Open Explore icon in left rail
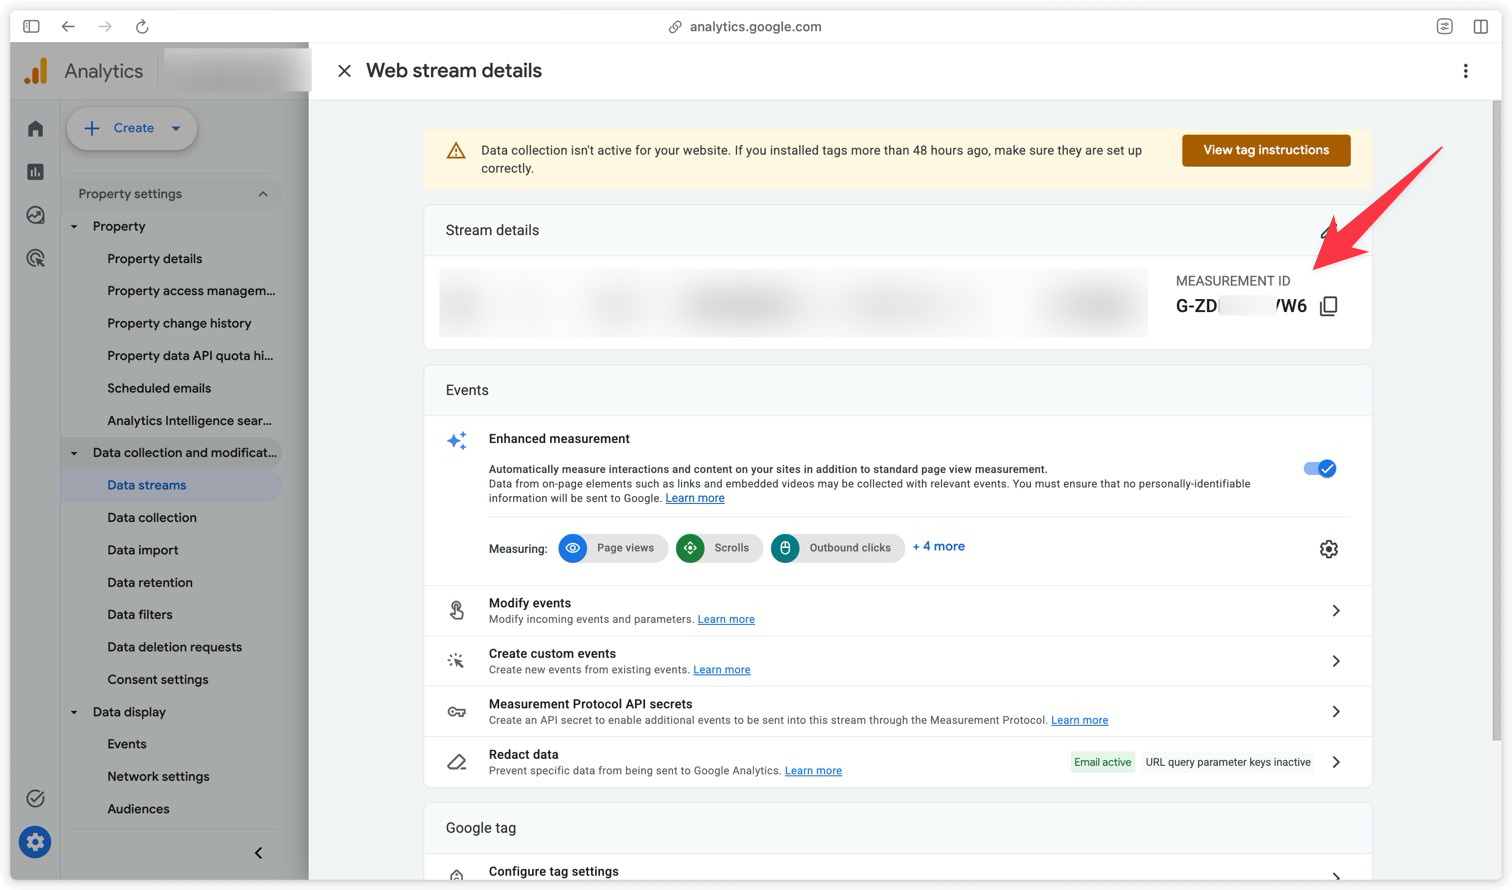 click(36, 215)
